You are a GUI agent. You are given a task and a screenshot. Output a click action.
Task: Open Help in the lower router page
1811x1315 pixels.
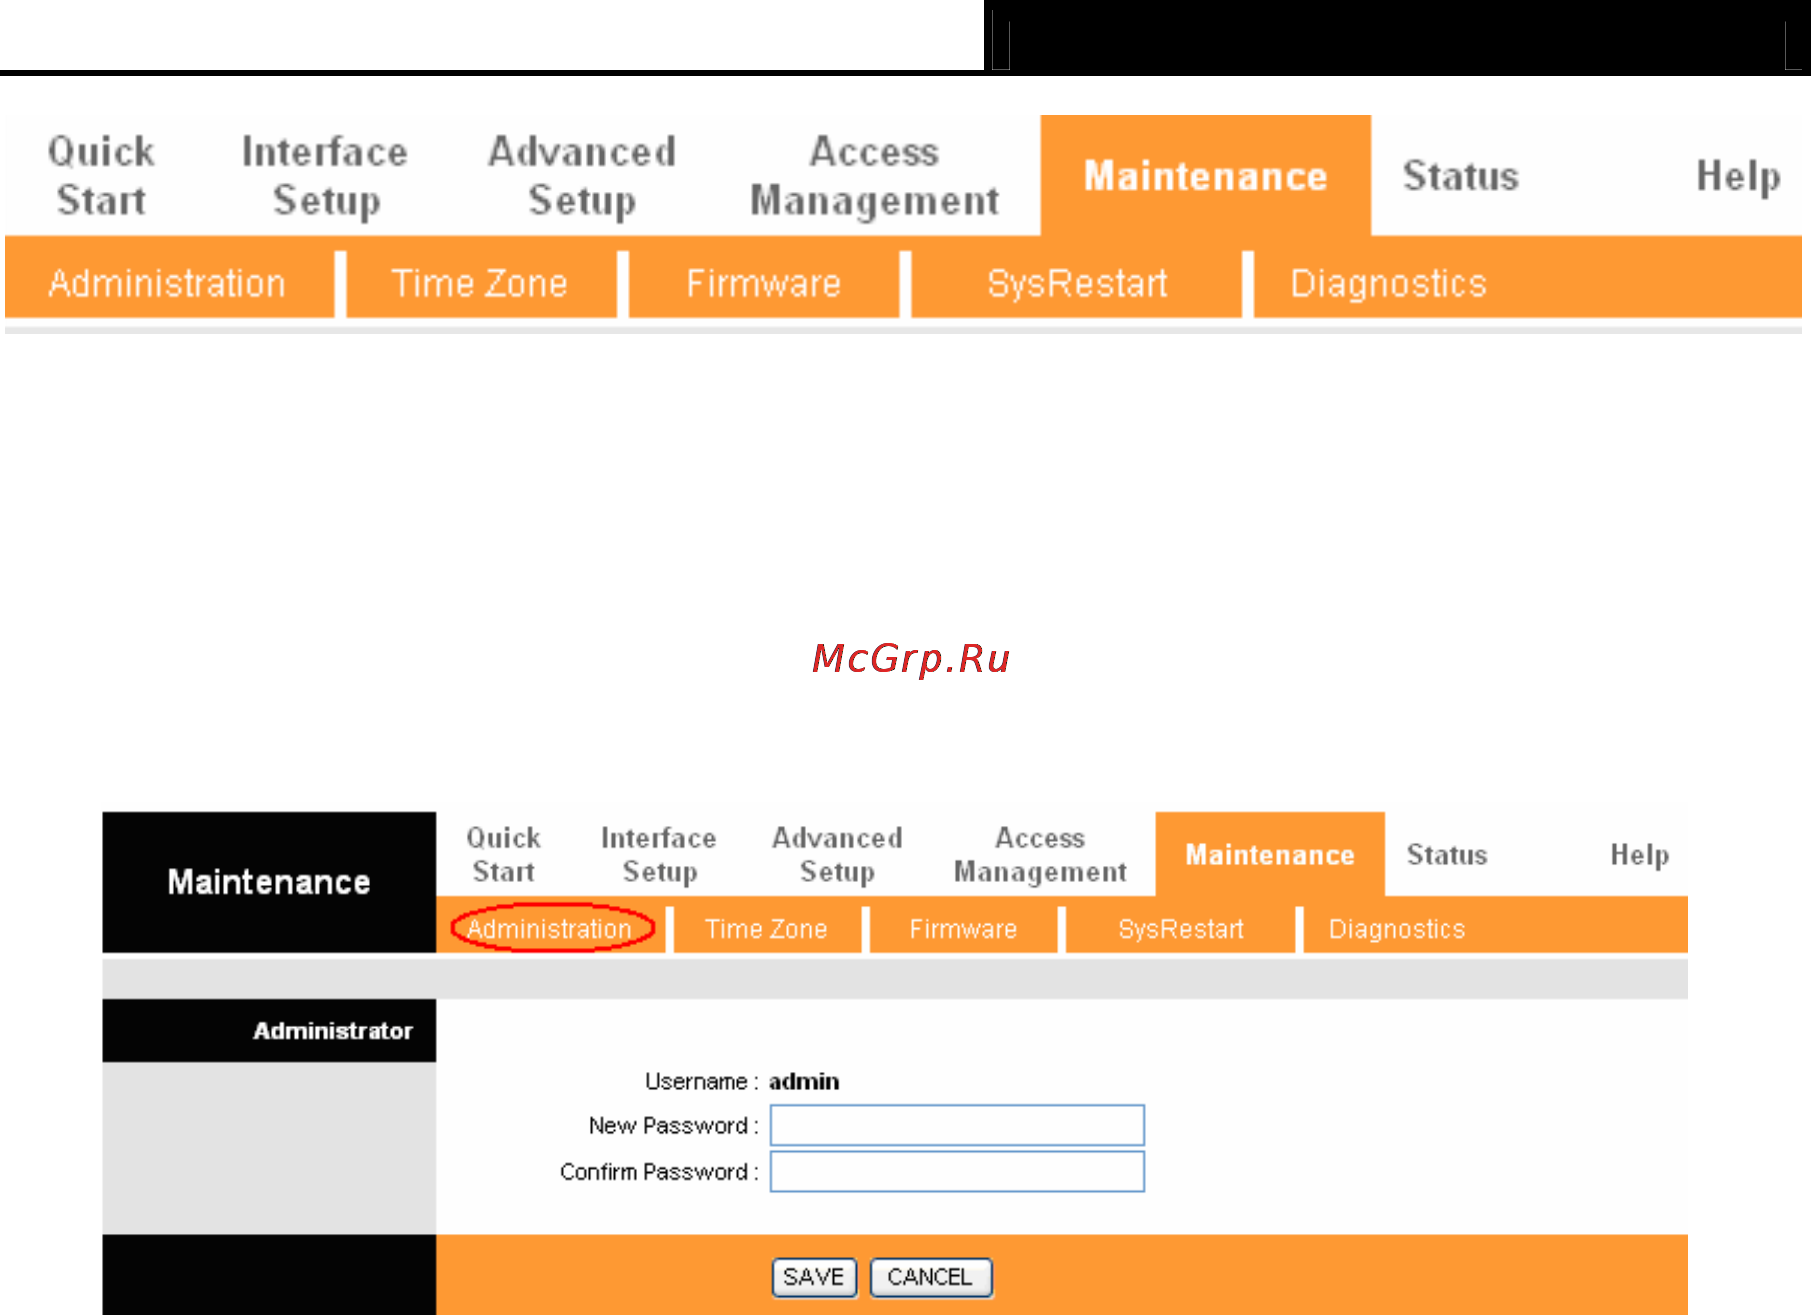point(1640,855)
